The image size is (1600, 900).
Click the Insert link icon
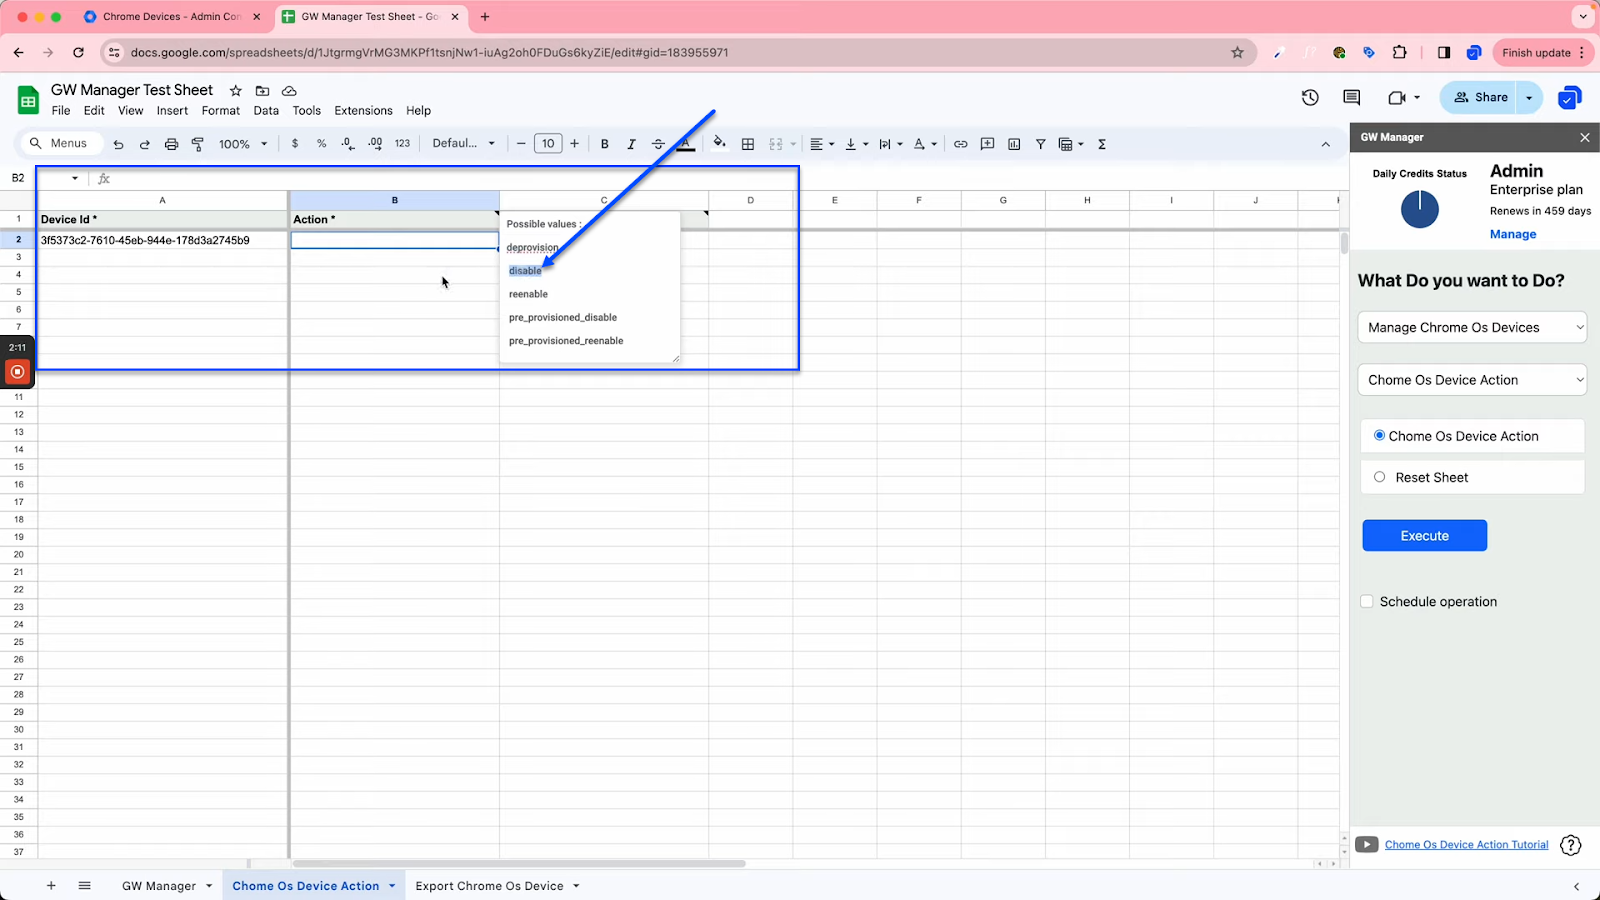coord(960,144)
